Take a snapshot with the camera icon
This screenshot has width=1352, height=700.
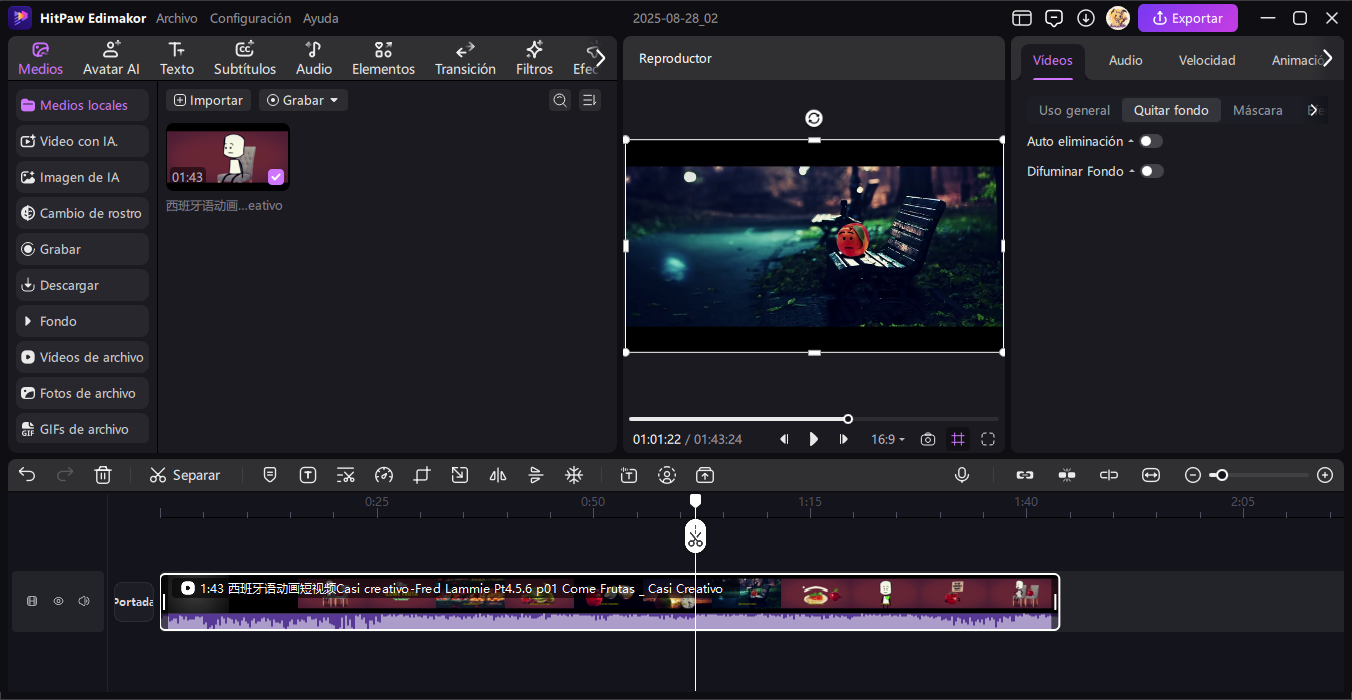[x=928, y=439]
